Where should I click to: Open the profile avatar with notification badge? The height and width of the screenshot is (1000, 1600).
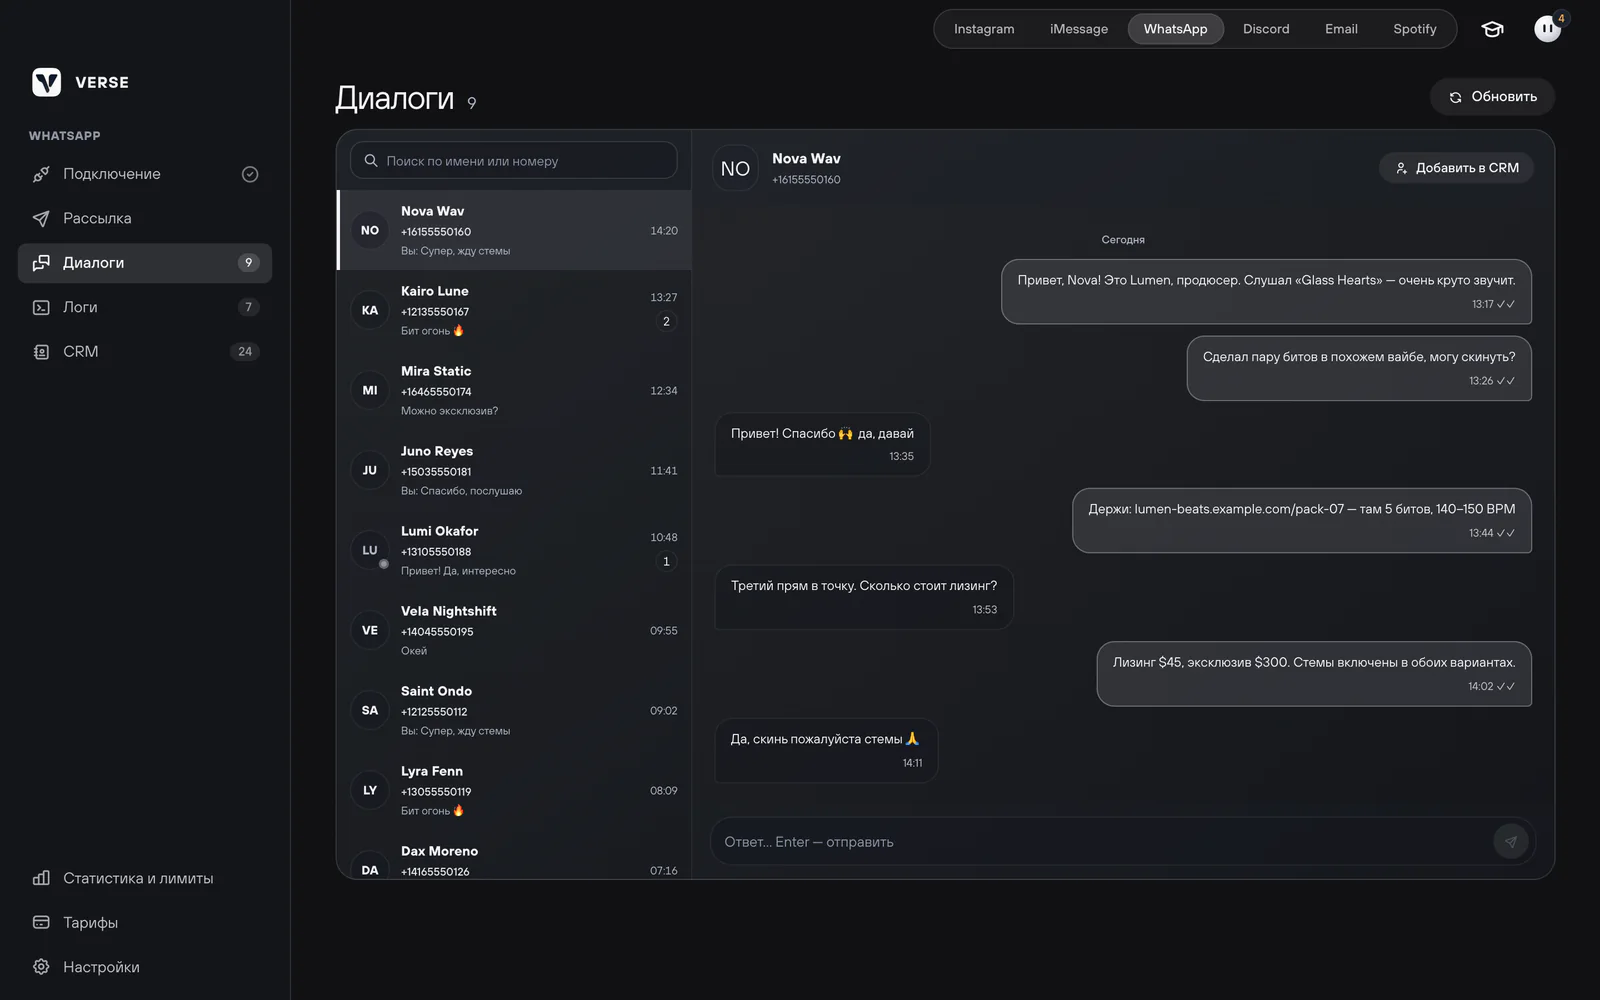point(1548,29)
